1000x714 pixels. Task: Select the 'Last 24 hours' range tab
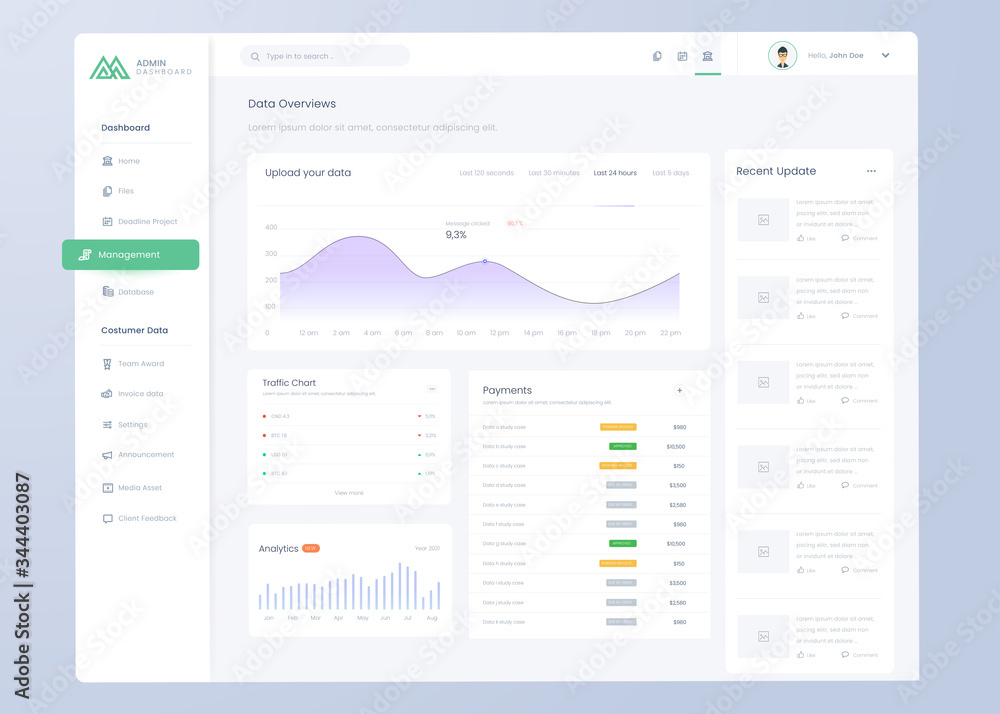point(615,173)
